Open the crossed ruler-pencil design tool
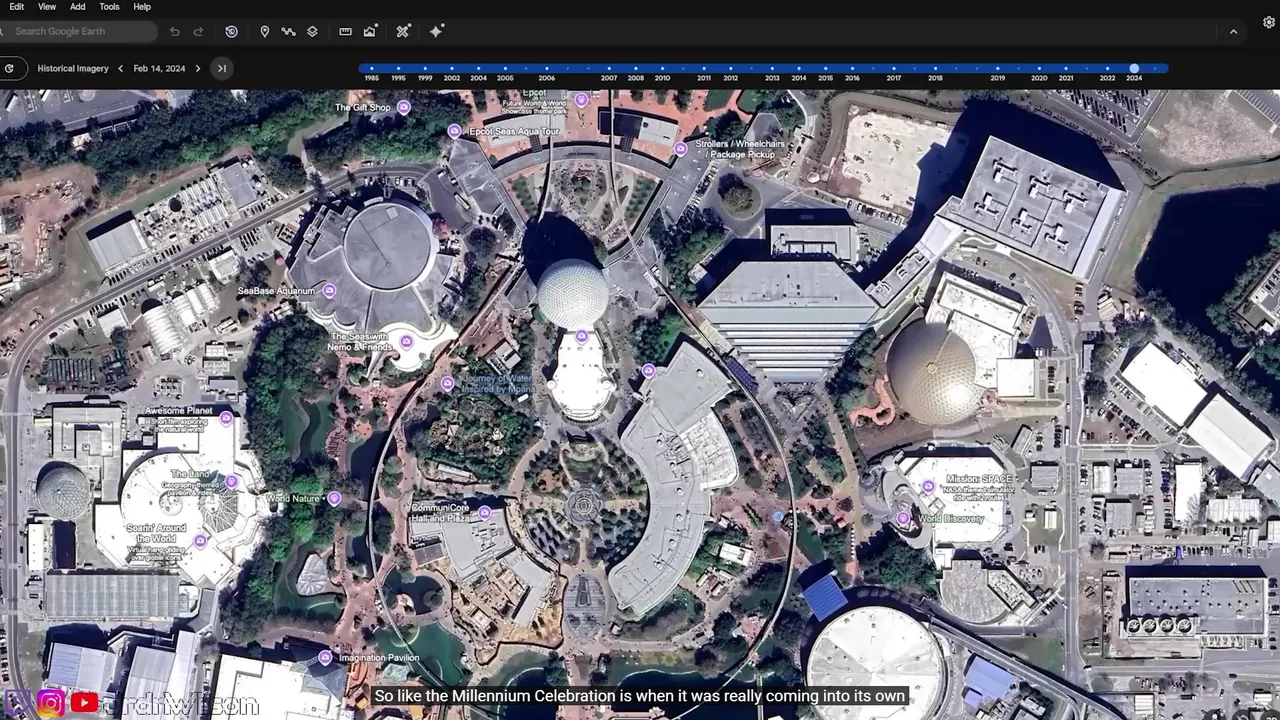Image resolution: width=1280 pixels, height=720 pixels. click(403, 32)
